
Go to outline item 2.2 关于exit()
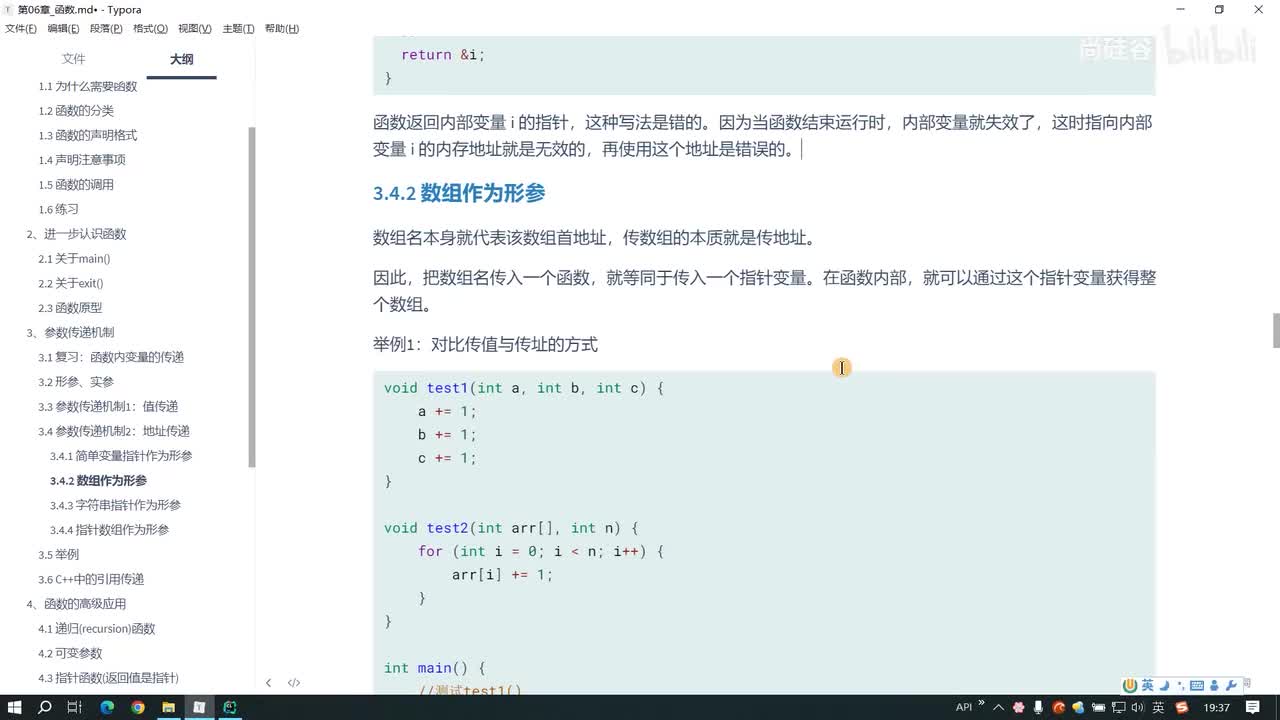pos(71,284)
